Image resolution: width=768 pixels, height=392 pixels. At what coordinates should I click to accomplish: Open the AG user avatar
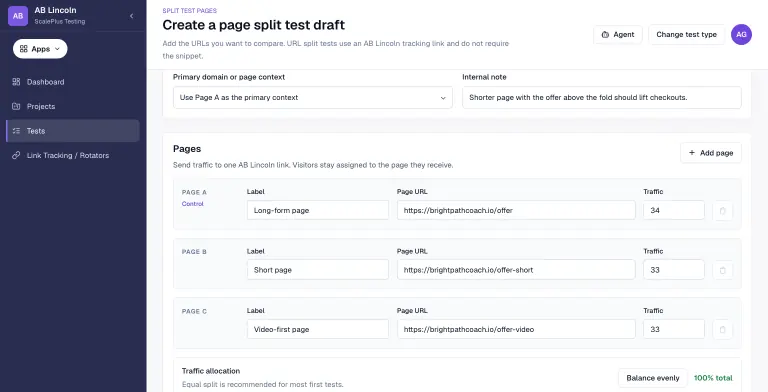coord(741,34)
